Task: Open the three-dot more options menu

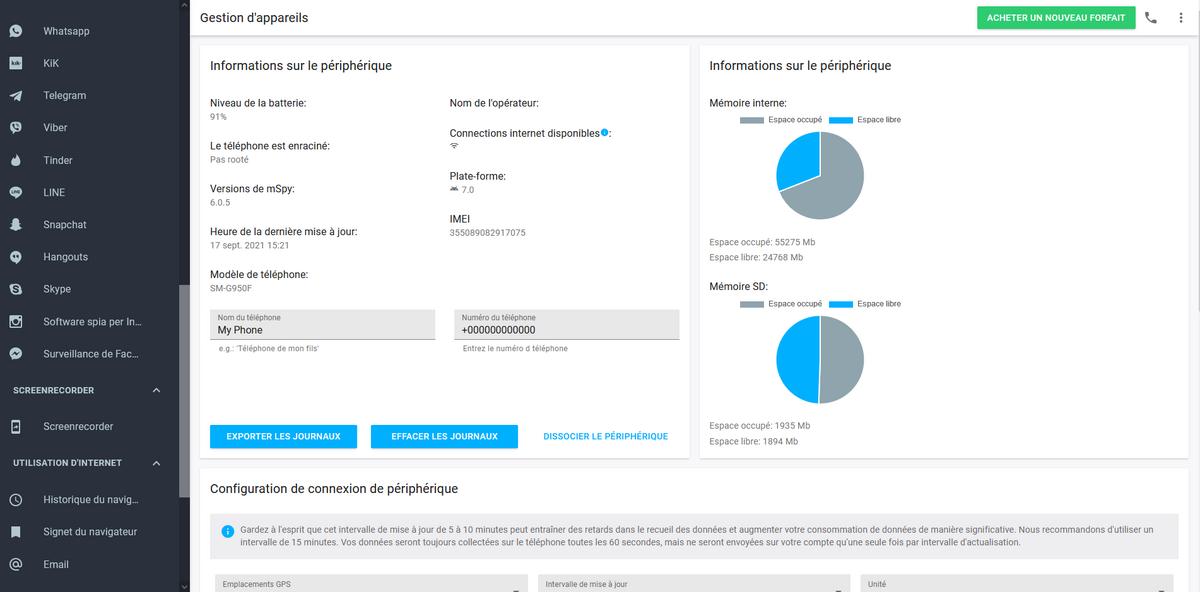Action: click(x=1180, y=18)
